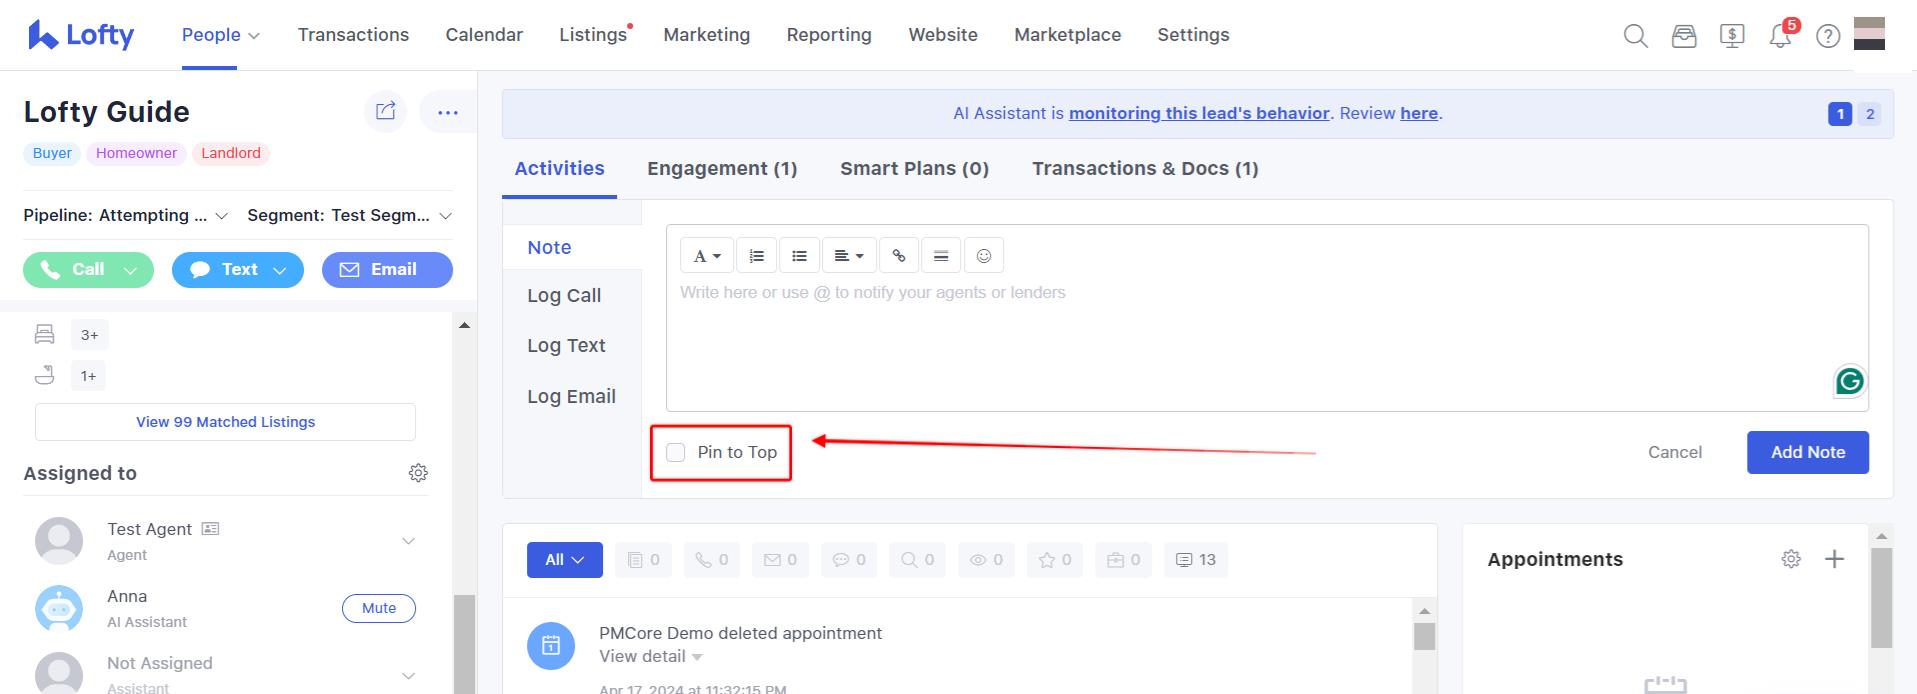Insert a bulleted list in note
Screen dimensions: 1917x694
799,256
